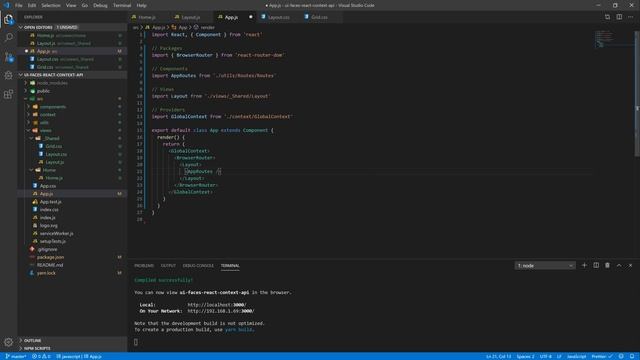
Task: Open the Explorer view in activity bar
Action: [8, 19]
